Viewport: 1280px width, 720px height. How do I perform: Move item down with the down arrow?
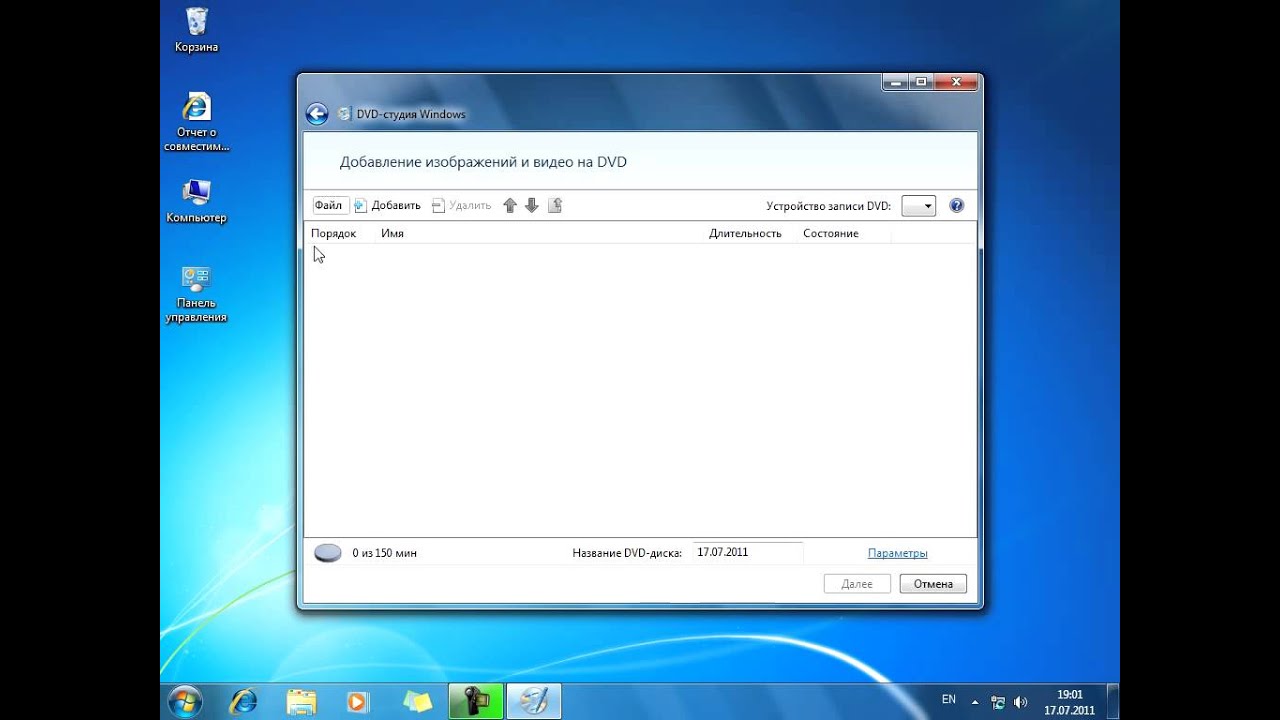(x=532, y=205)
